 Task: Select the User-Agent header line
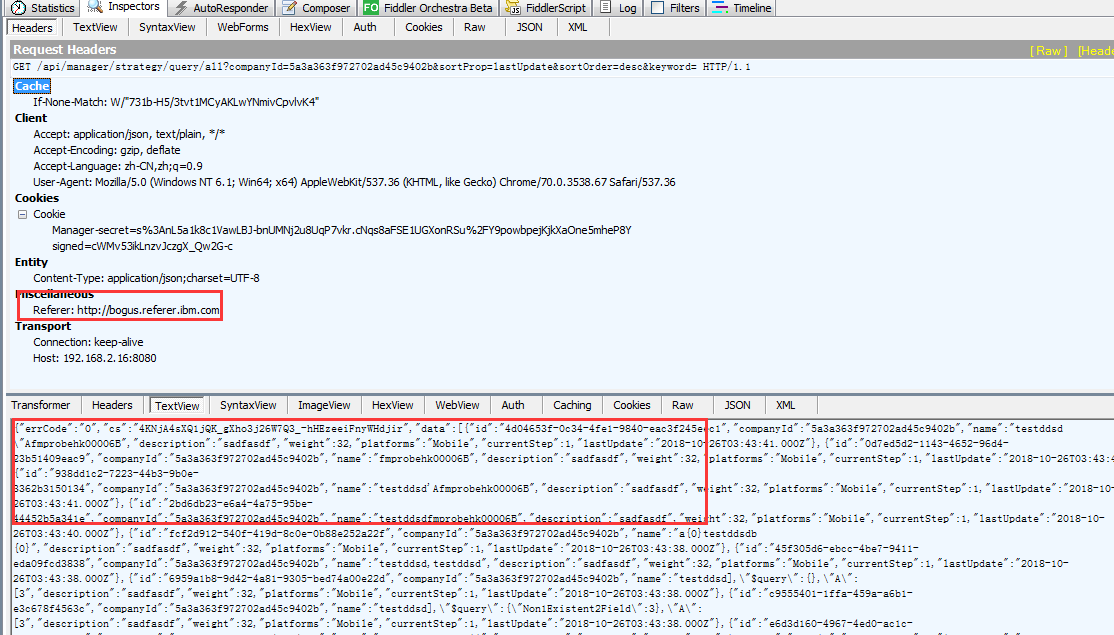coord(354,182)
